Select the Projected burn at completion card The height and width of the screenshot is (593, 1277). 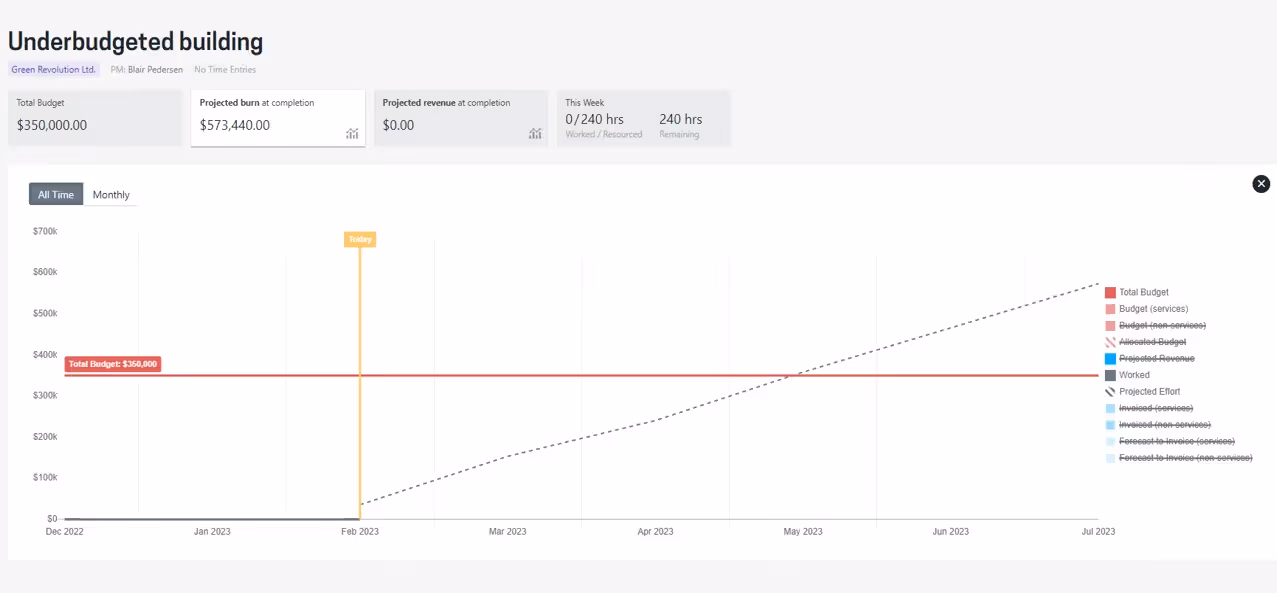(278, 118)
